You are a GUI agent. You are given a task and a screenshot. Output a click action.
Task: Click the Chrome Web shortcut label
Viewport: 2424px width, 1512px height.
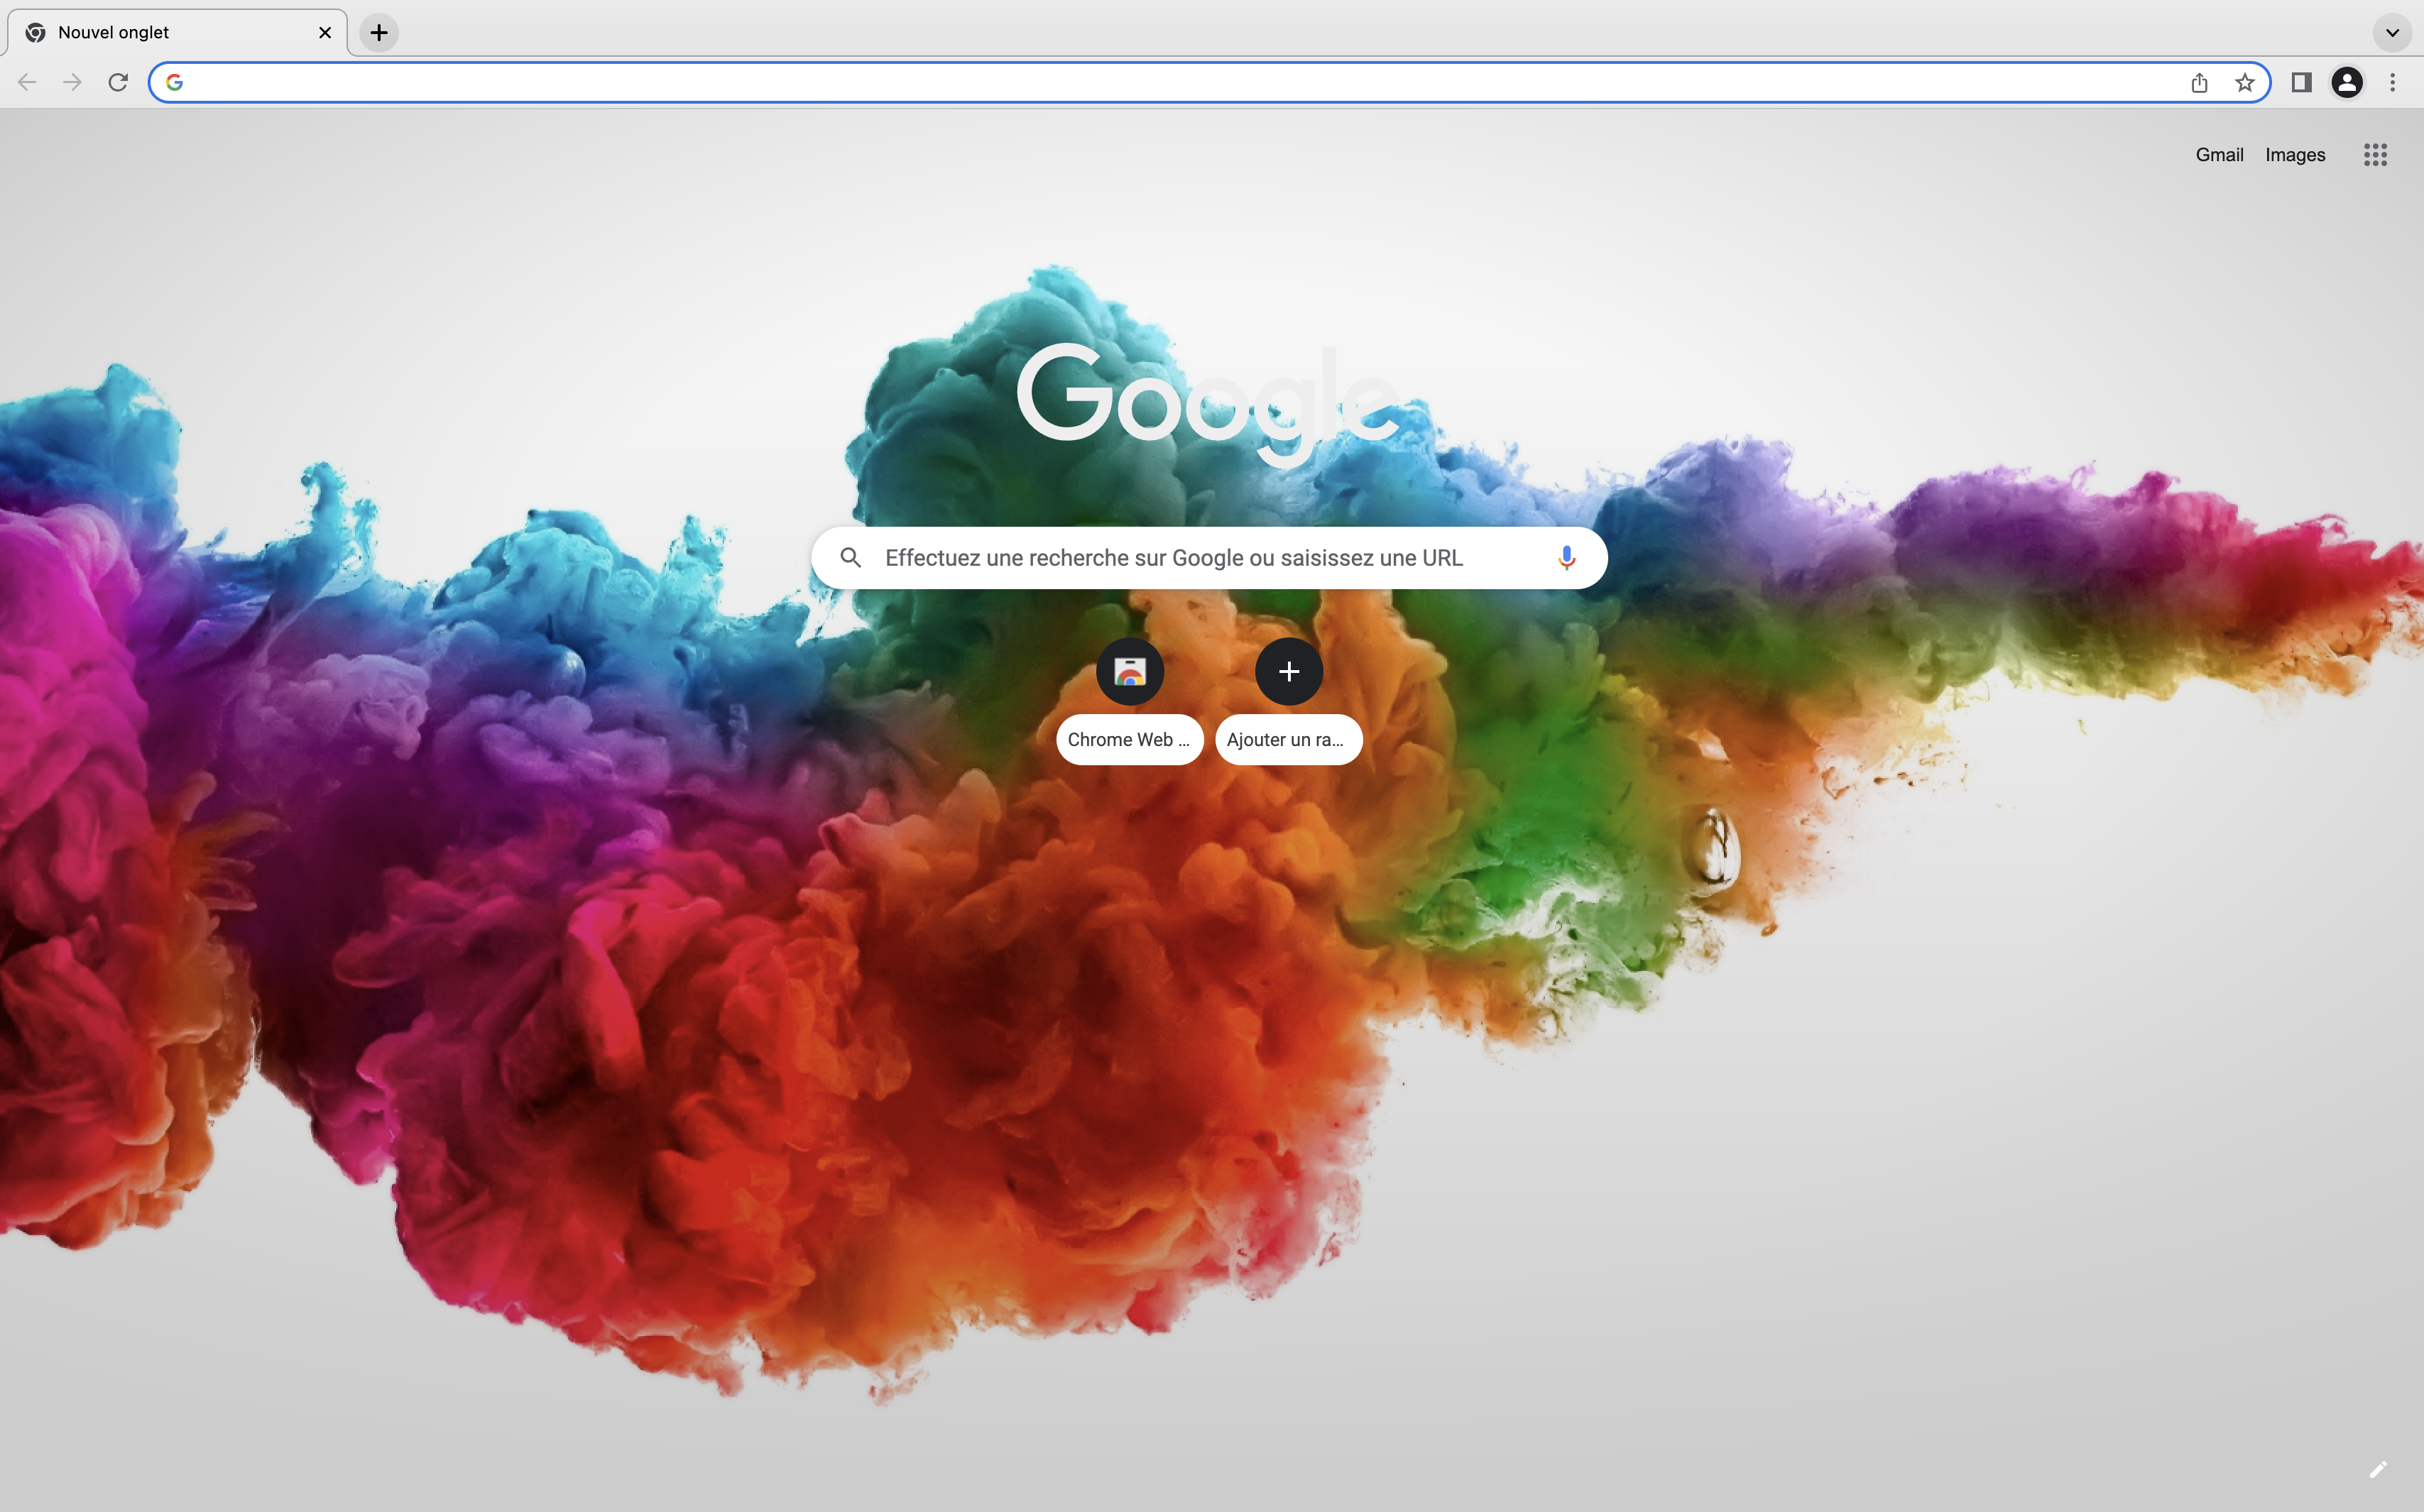tap(1129, 740)
